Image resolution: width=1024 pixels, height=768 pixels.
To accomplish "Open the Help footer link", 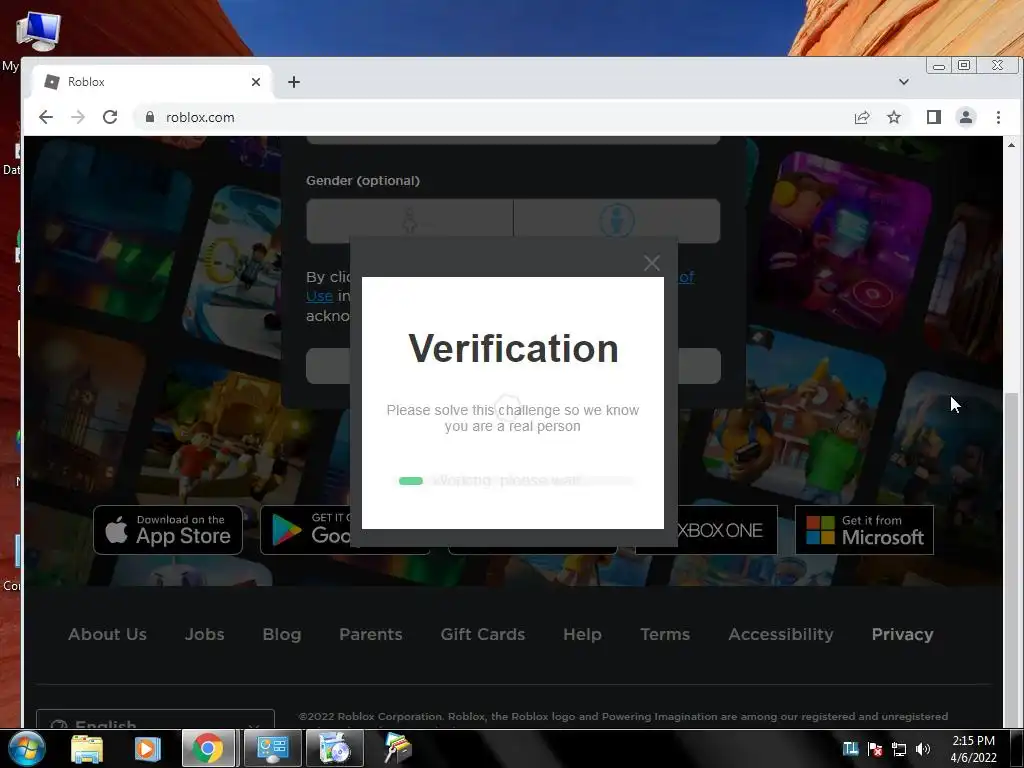I will (x=583, y=634).
